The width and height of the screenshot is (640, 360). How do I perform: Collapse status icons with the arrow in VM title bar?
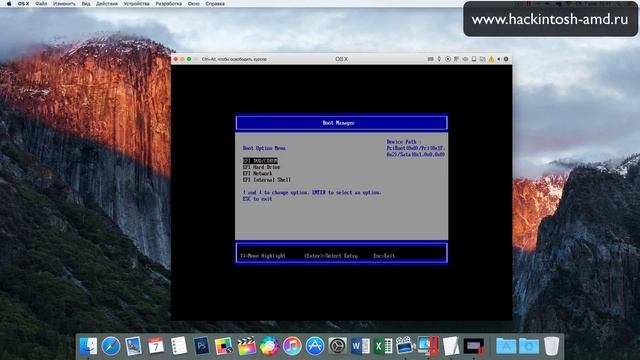tap(498, 59)
